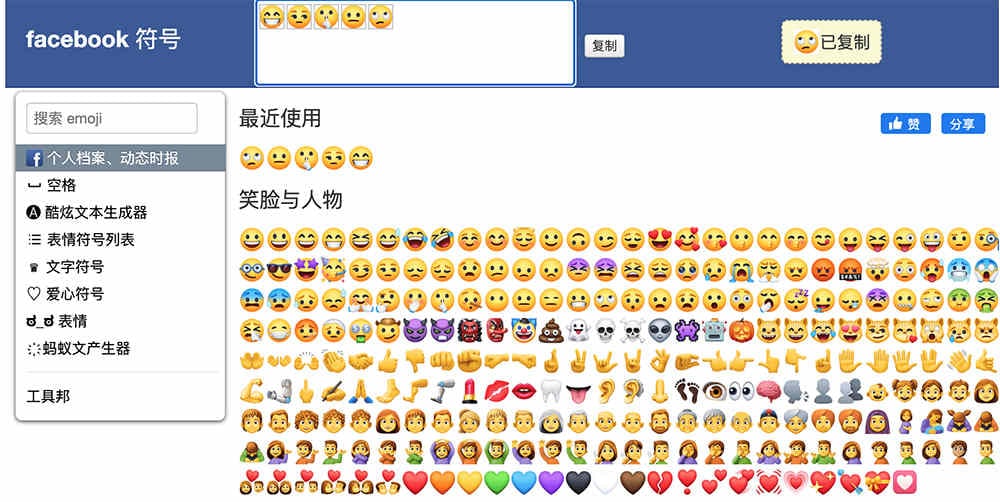This screenshot has height=502, width=1000.
Task: Insert the thumbs down emoji
Action: 415,360
